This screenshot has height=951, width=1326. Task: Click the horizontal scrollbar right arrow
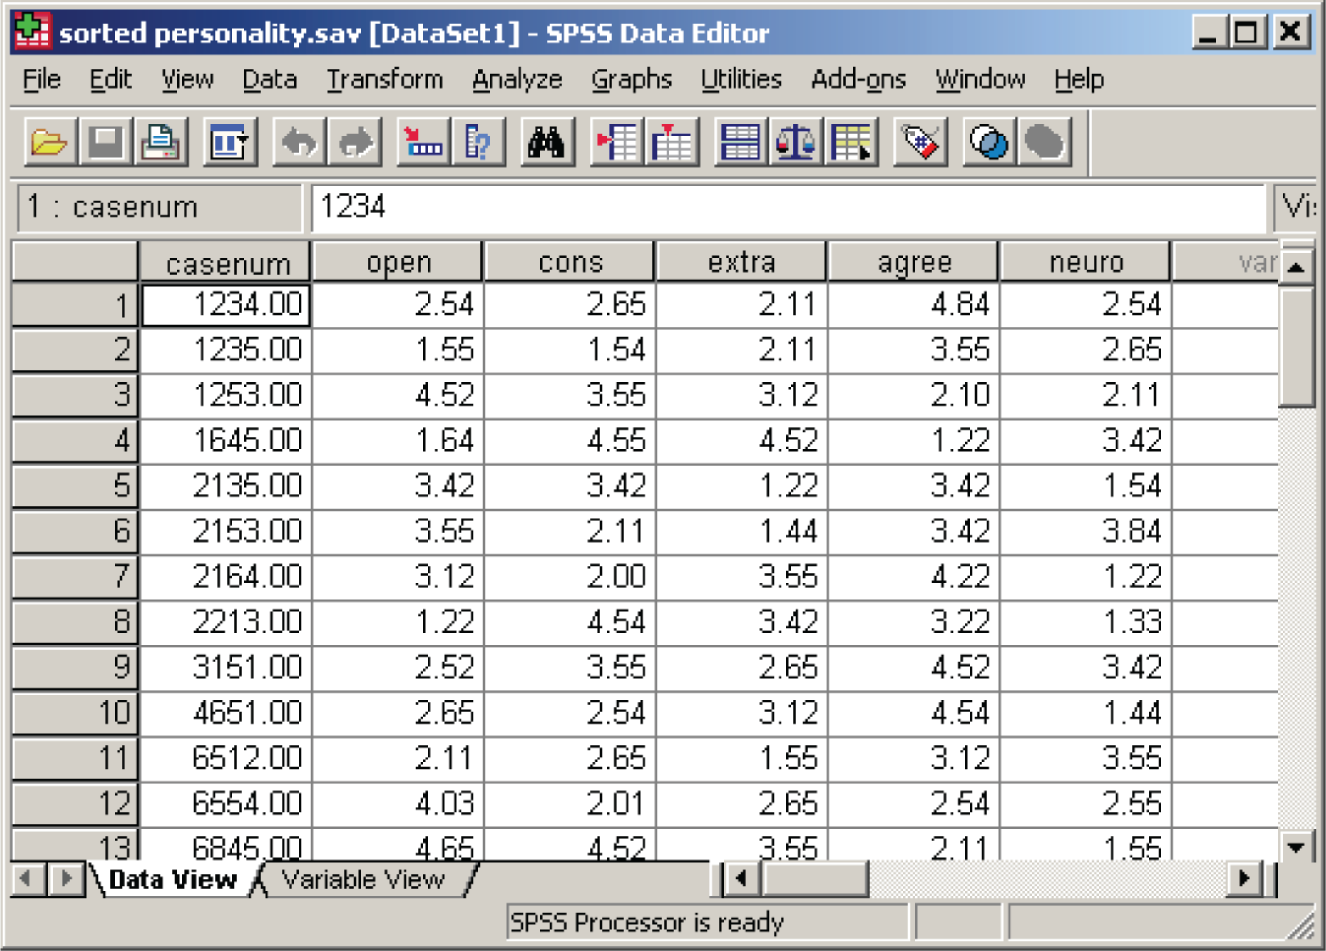(x=1243, y=879)
